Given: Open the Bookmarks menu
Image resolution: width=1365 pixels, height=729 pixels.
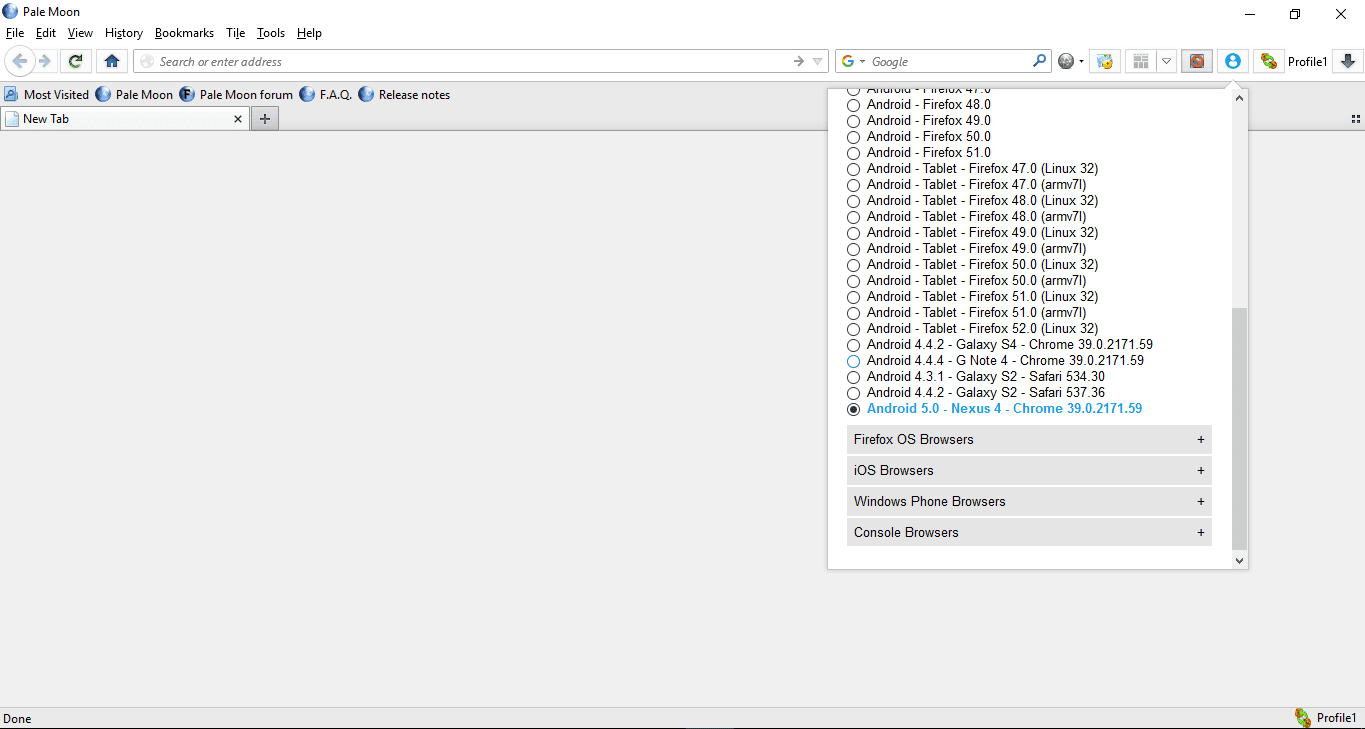Looking at the screenshot, I should (184, 33).
